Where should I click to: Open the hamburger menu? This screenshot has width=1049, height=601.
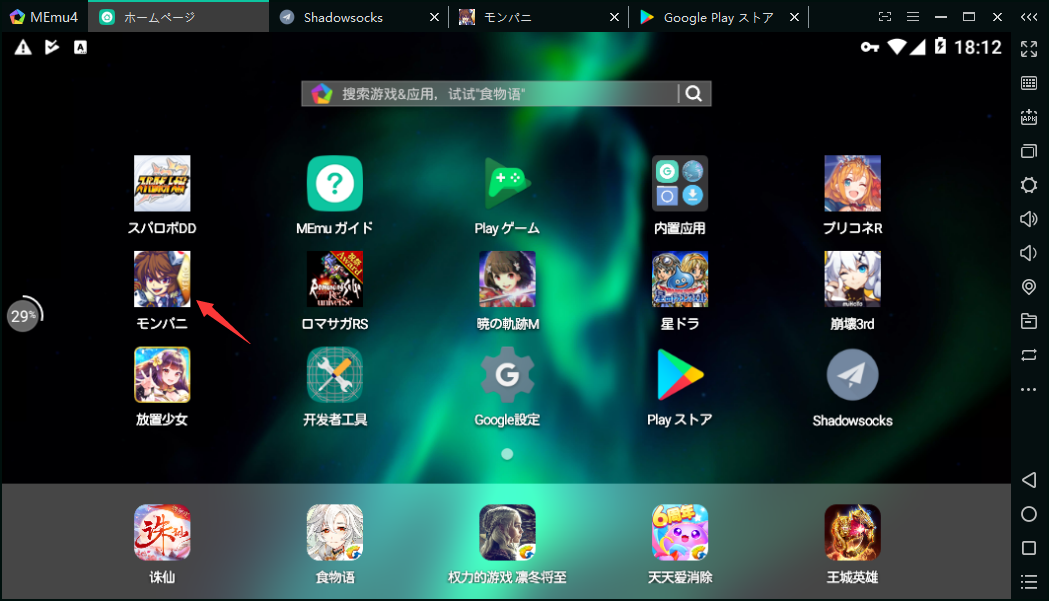pyautogui.click(x=913, y=16)
